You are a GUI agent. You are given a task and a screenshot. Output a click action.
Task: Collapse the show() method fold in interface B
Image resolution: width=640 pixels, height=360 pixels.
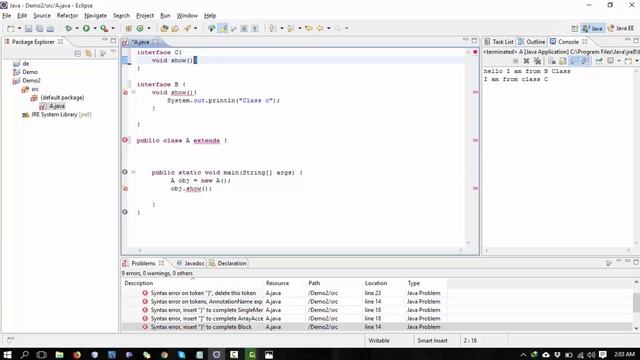[x=133, y=92]
